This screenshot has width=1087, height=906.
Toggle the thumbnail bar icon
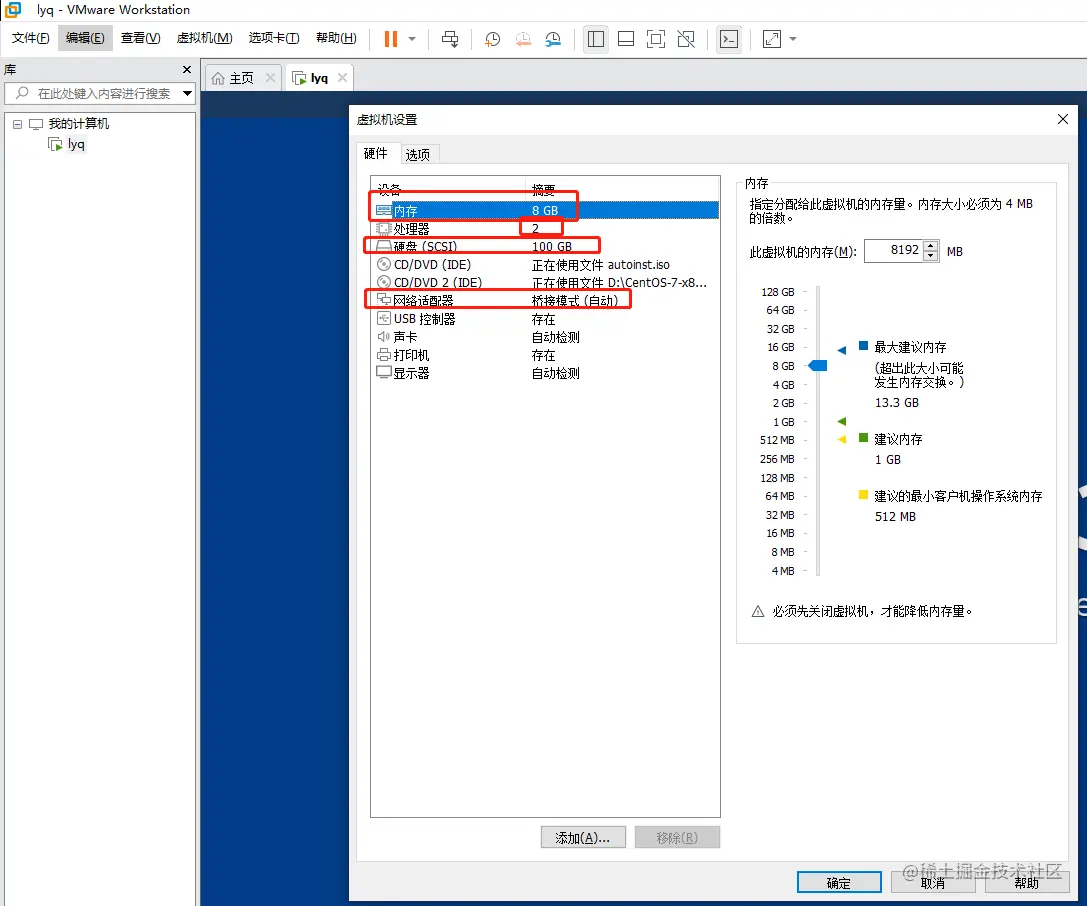pos(626,39)
